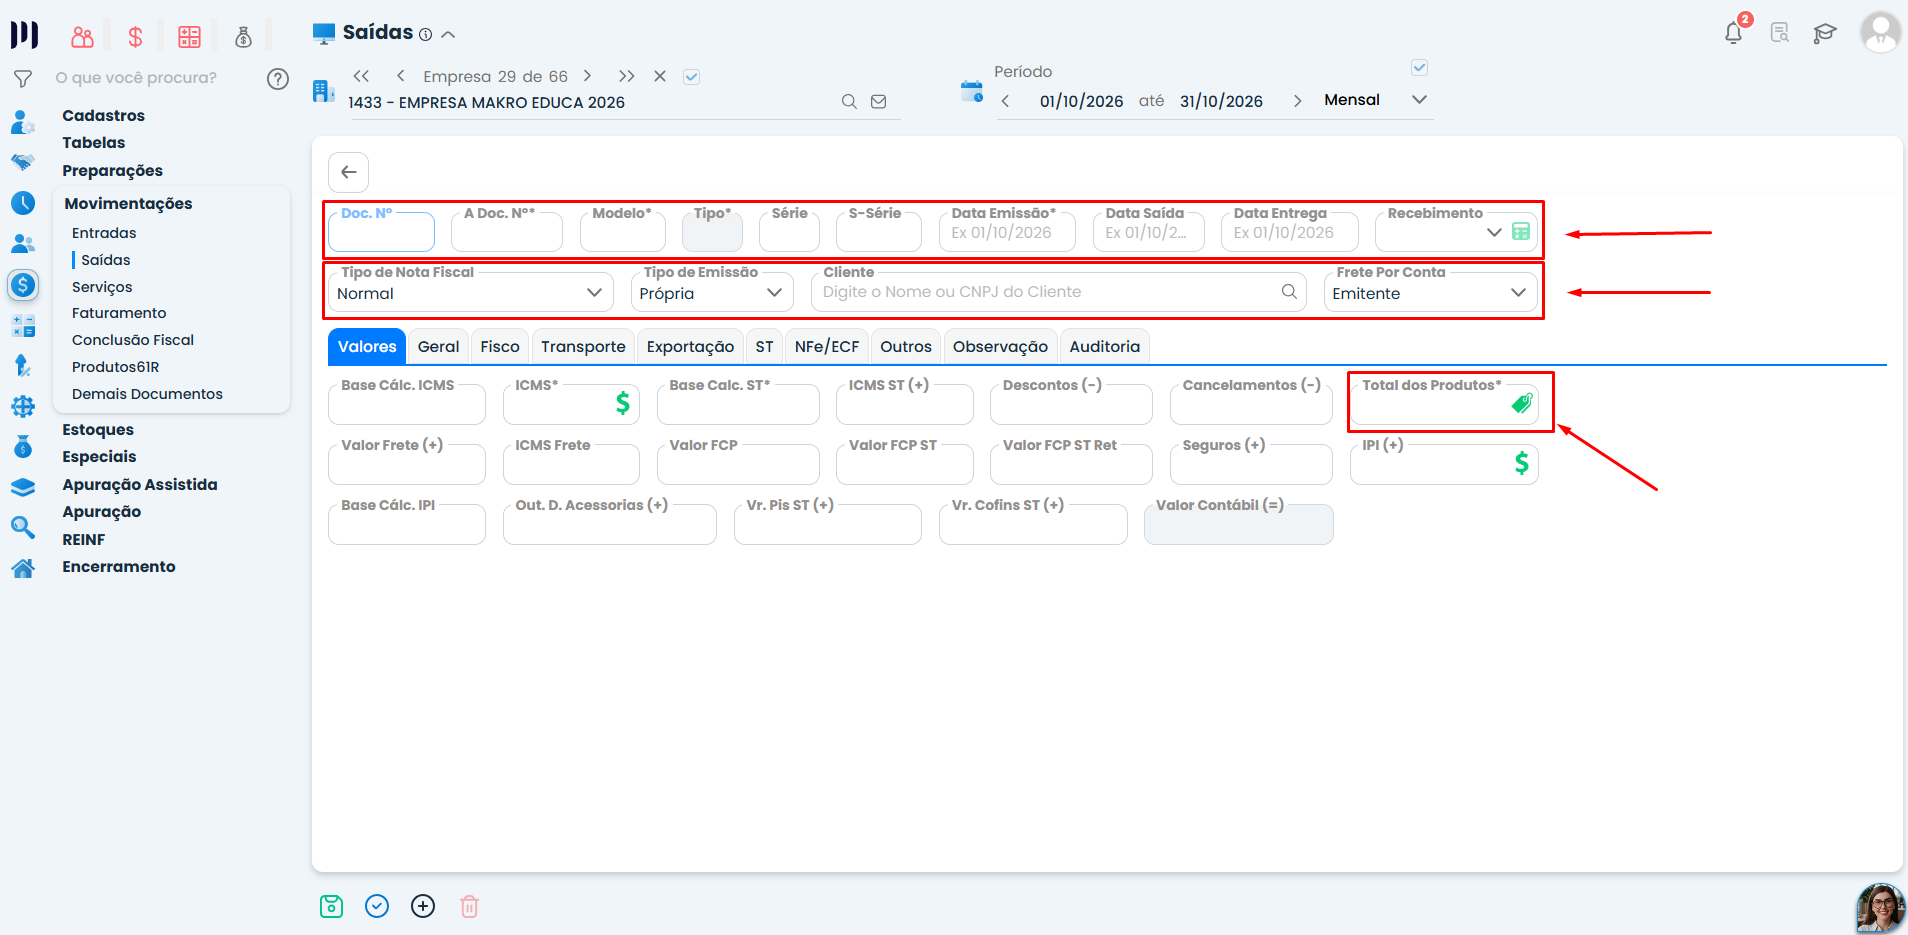
Task: Switch to the Geral tab
Action: click(438, 346)
